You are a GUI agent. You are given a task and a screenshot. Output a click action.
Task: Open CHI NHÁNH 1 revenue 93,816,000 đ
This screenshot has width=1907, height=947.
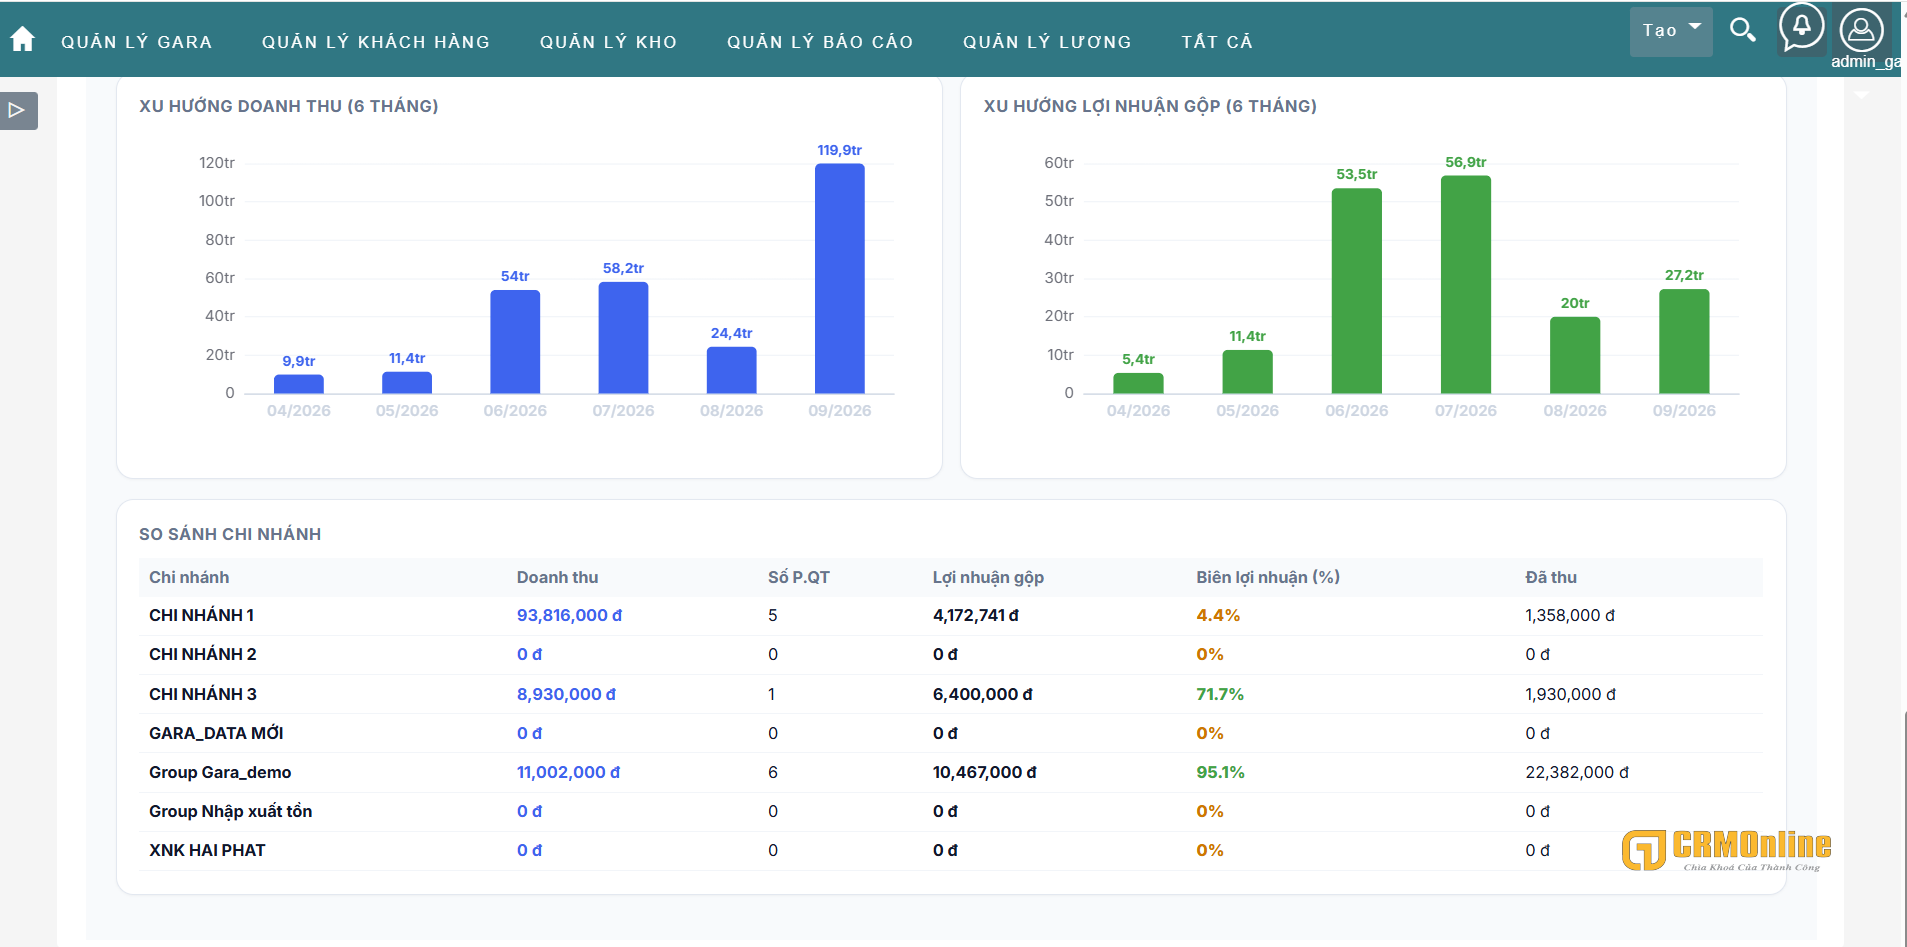tap(569, 616)
